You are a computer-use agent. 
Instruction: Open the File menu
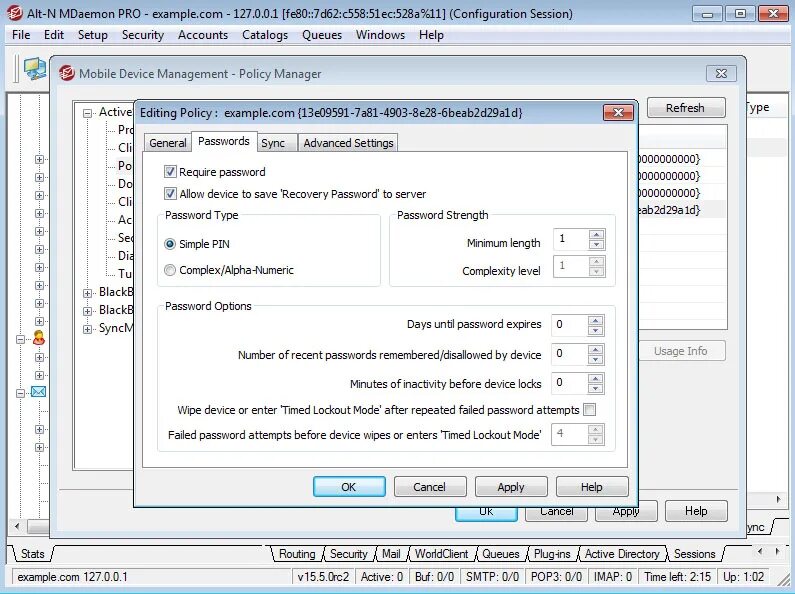pyautogui.click(x=21, y=35)
